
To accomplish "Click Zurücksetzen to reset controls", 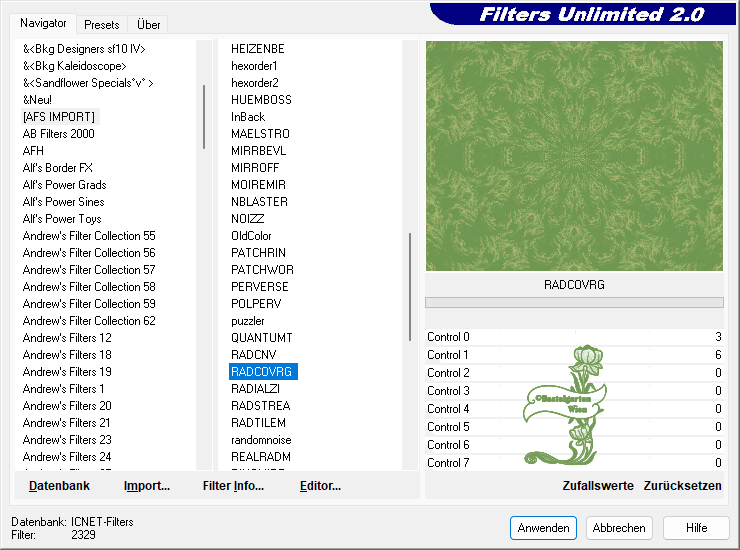I will (x=682, y=486).
